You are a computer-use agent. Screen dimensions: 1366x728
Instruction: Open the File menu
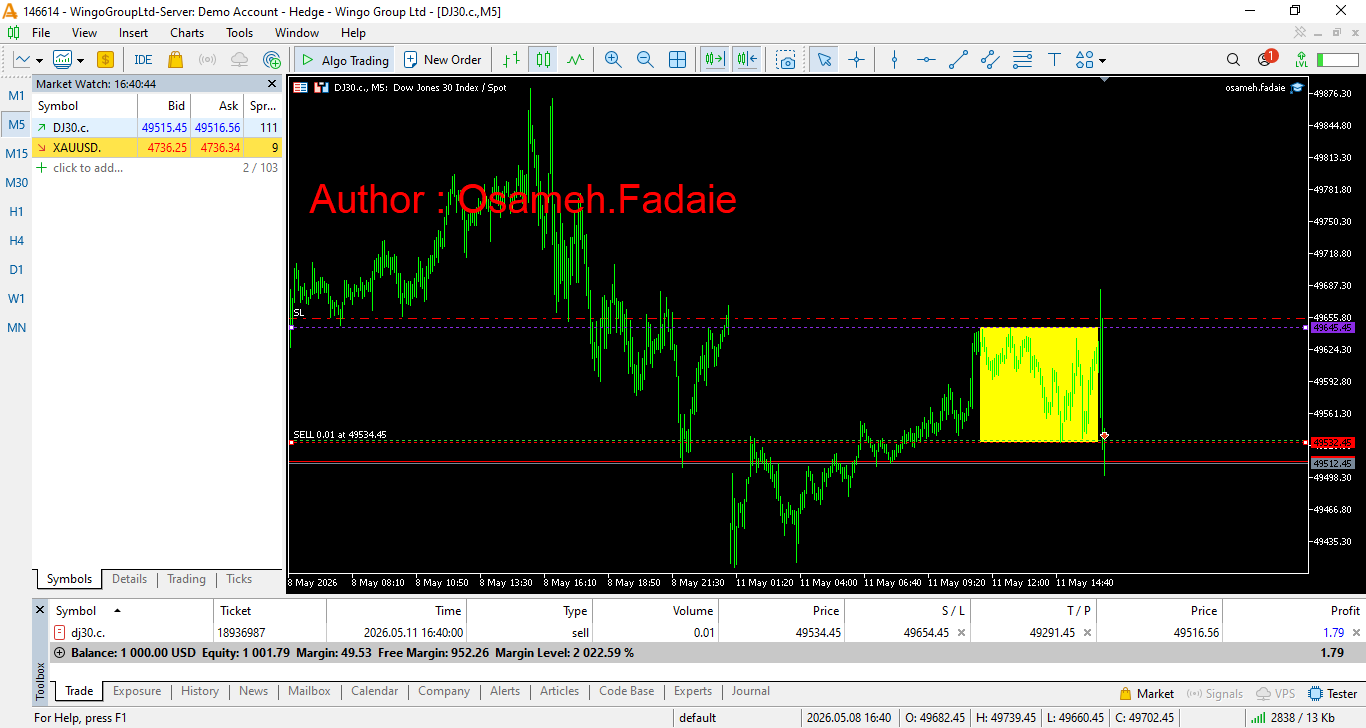(41, 33)
